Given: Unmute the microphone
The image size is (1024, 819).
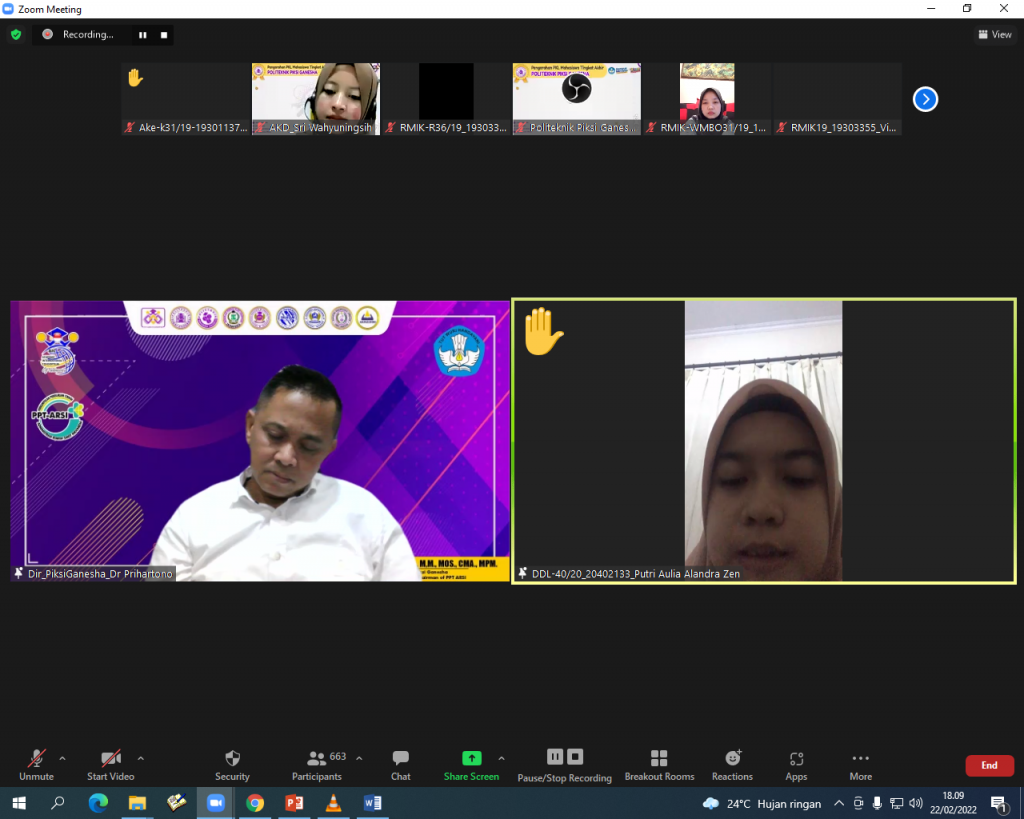Looking at the screenshot, I should pyautogui.click(x=37, y=765).
